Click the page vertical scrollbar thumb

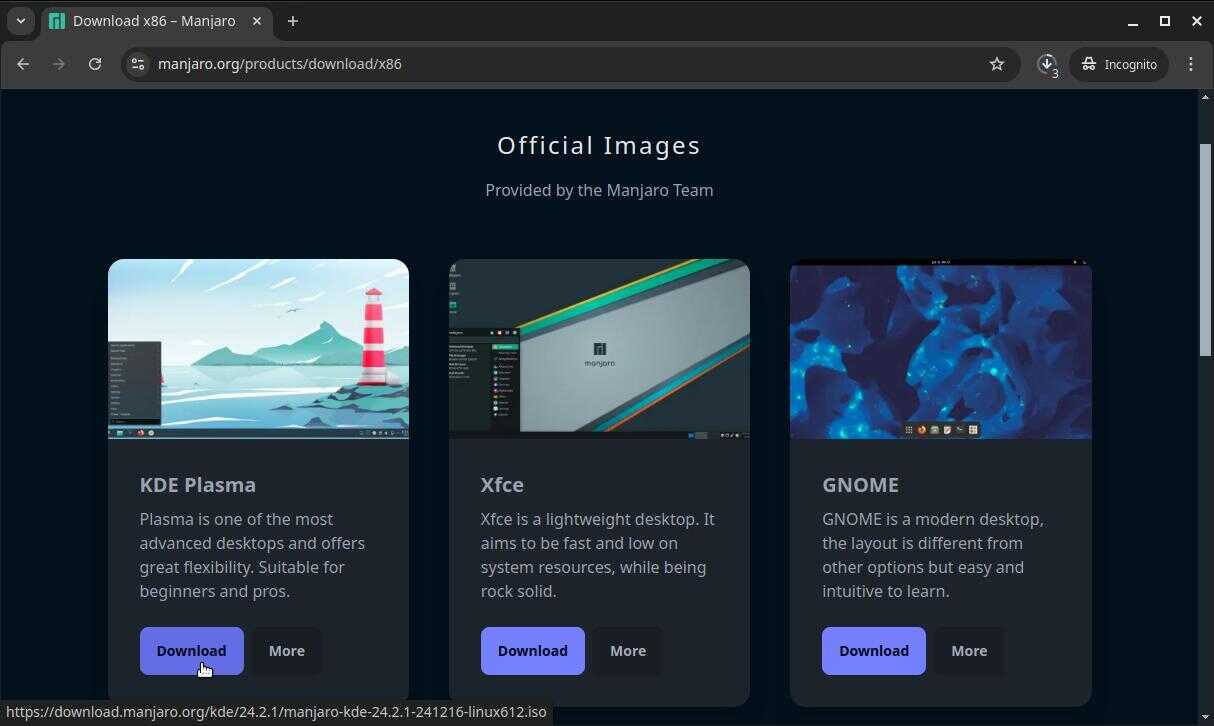point(1206,249)
